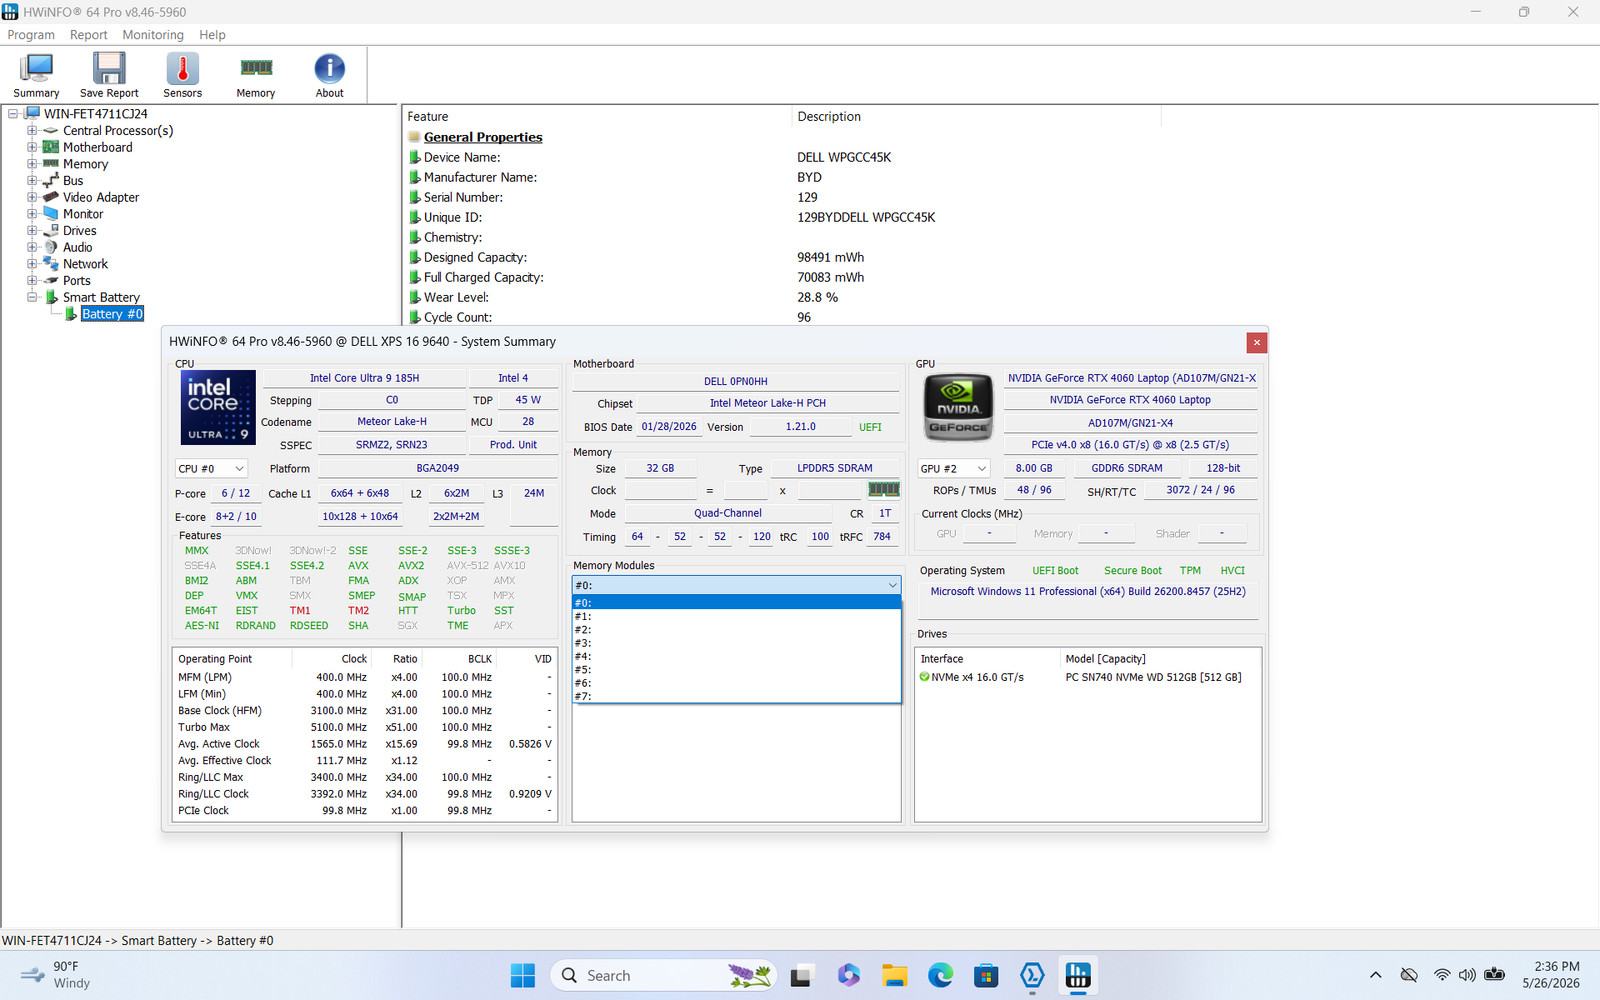Select the Monitor icon in the tree
Viewport: 1600px width, 1000px height.
[x=51, y=214]
